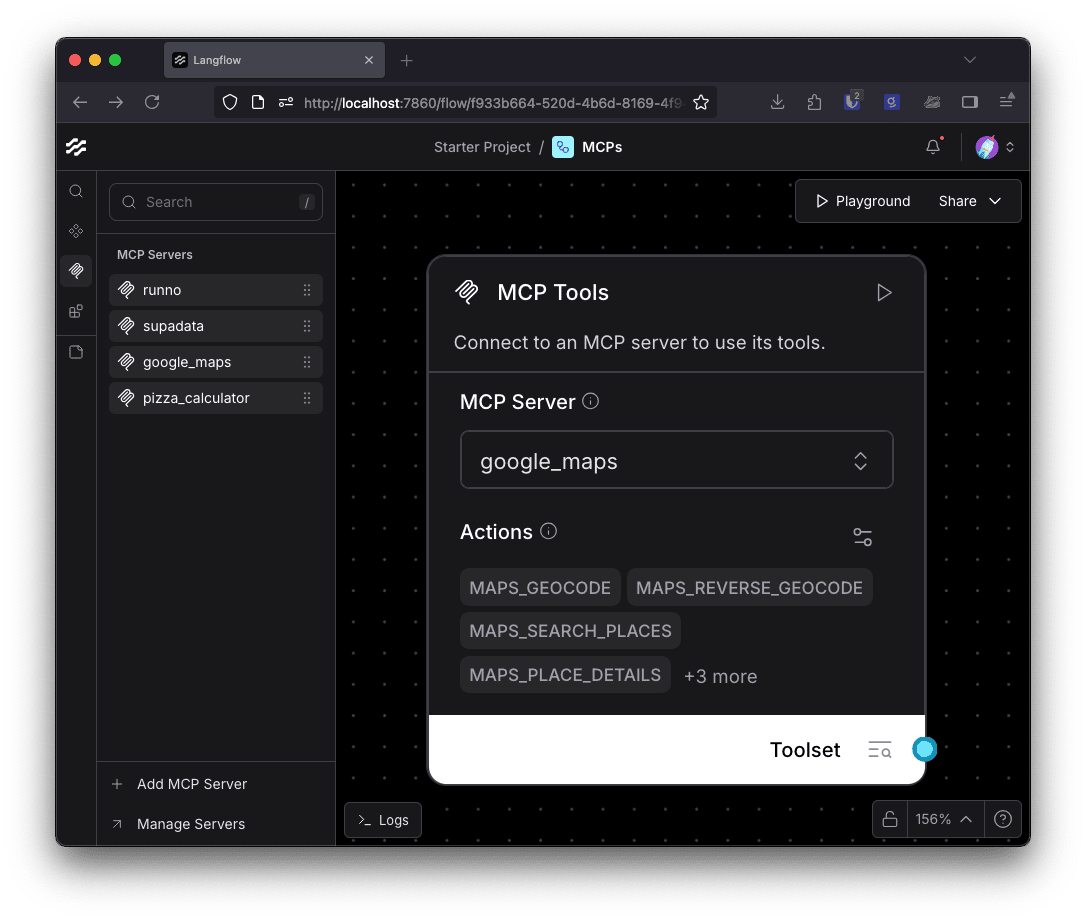Open the components icon in sidebar

[x=76, y=231]
